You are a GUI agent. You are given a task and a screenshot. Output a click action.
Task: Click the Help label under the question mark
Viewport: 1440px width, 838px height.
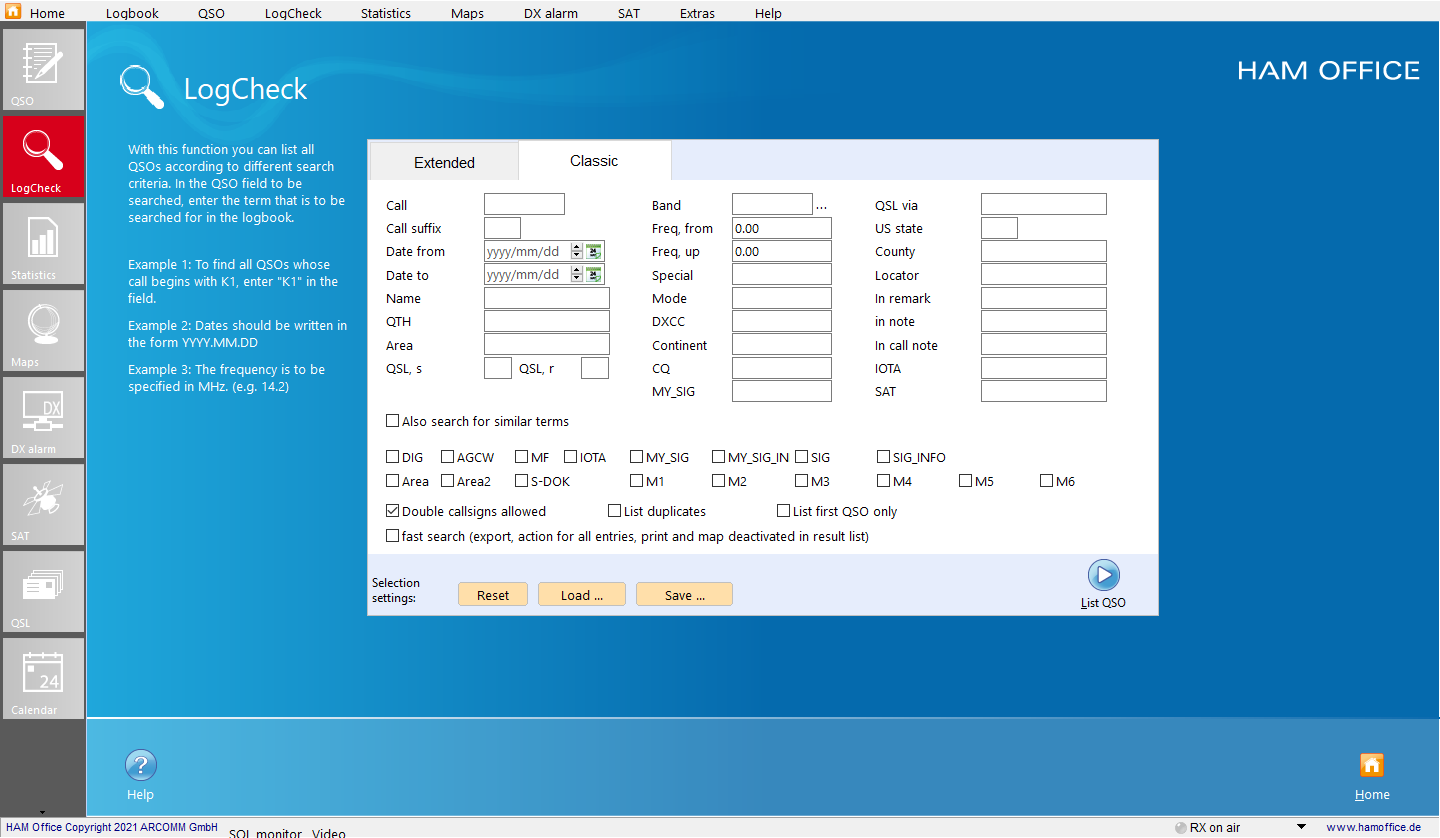[141, 795]
